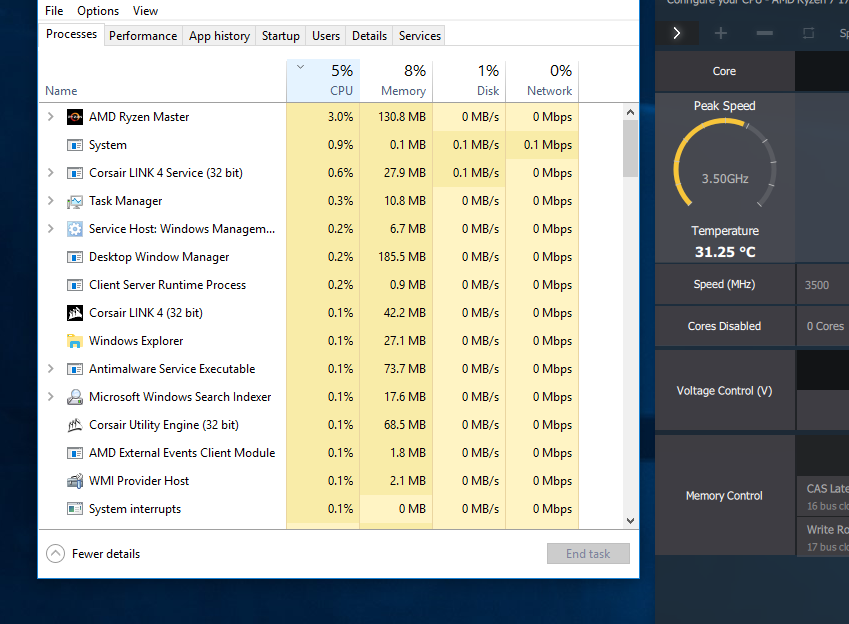The image size is (849, 624).
Task: Open the Options menu
Action: point(98,11)
